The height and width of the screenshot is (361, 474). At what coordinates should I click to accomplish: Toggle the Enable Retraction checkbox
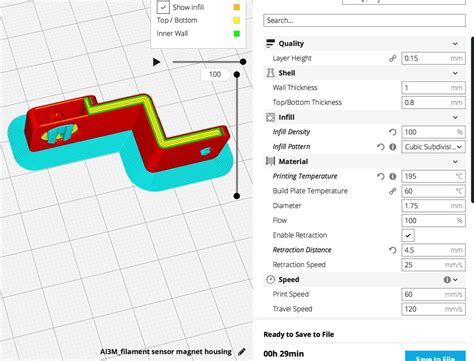coord(408,235)
